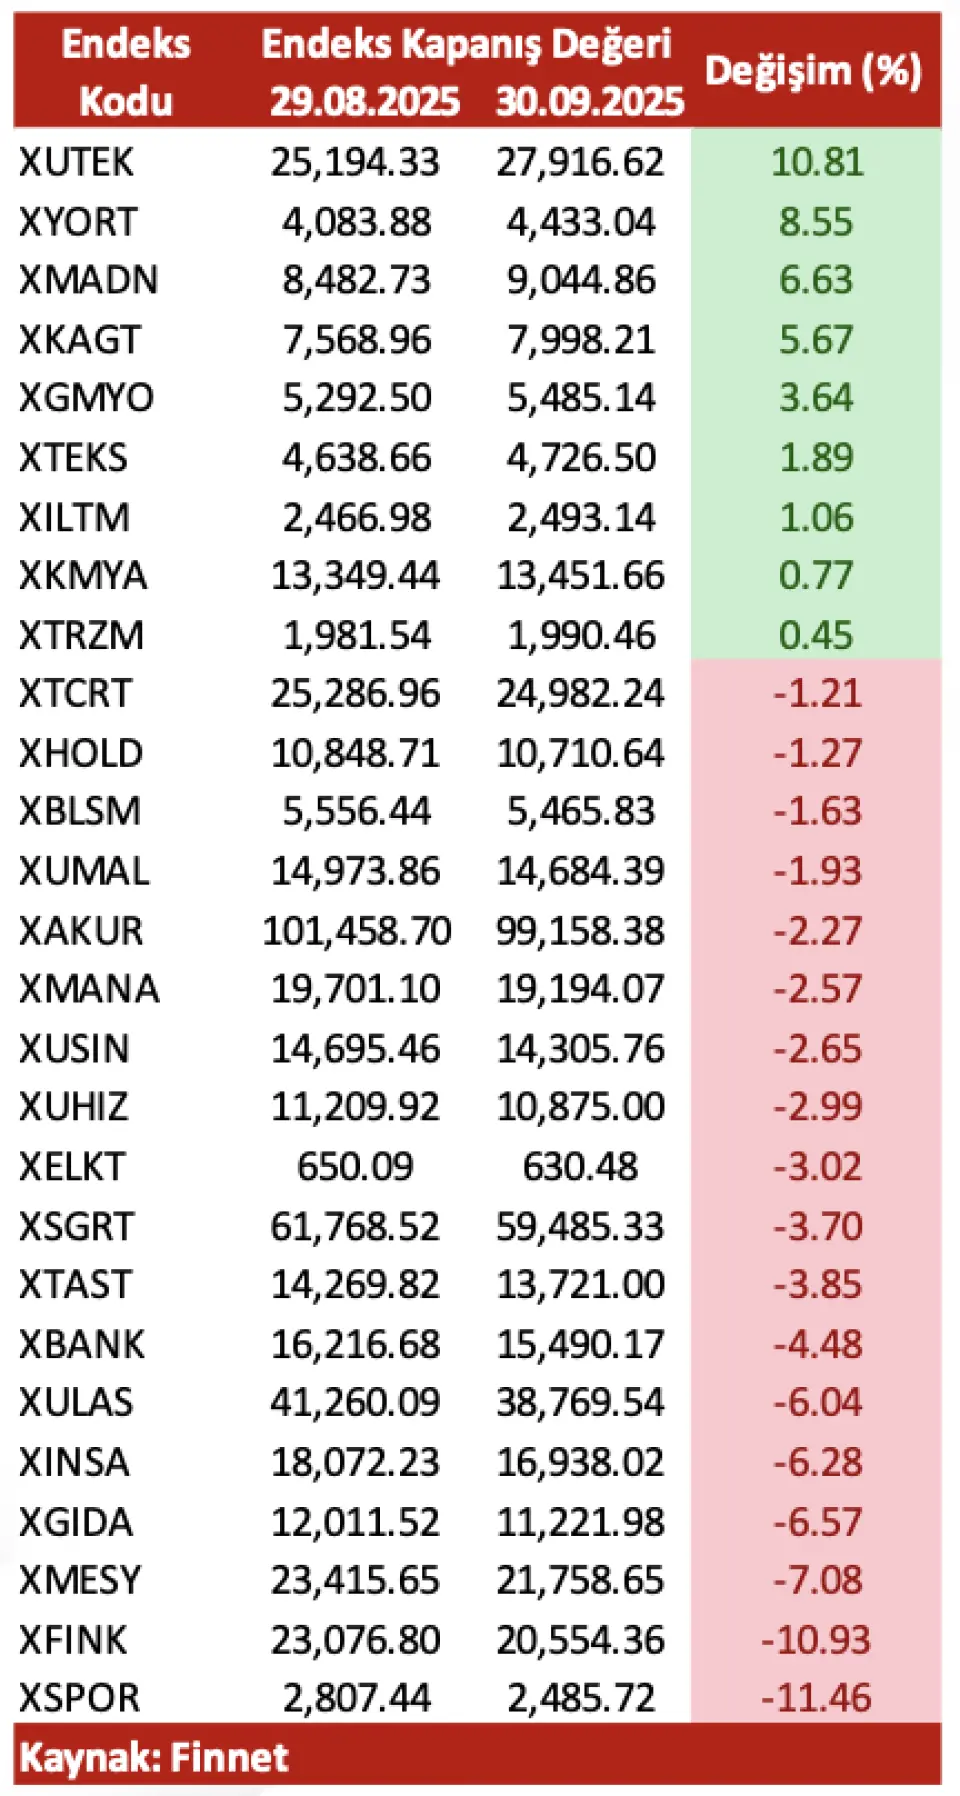Click the 30.09.2025 date subheader
Image resolution: width=960 pixels, height=1796 pixels.
590,101
